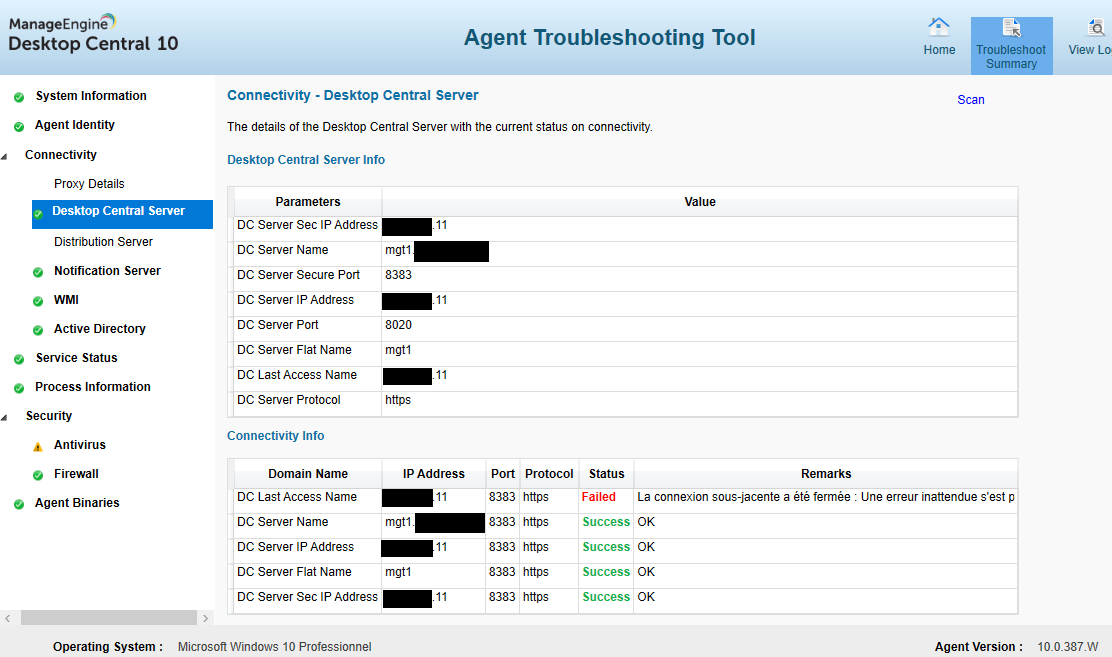Open Troubleshoot Summary icon

(1011, 28)
